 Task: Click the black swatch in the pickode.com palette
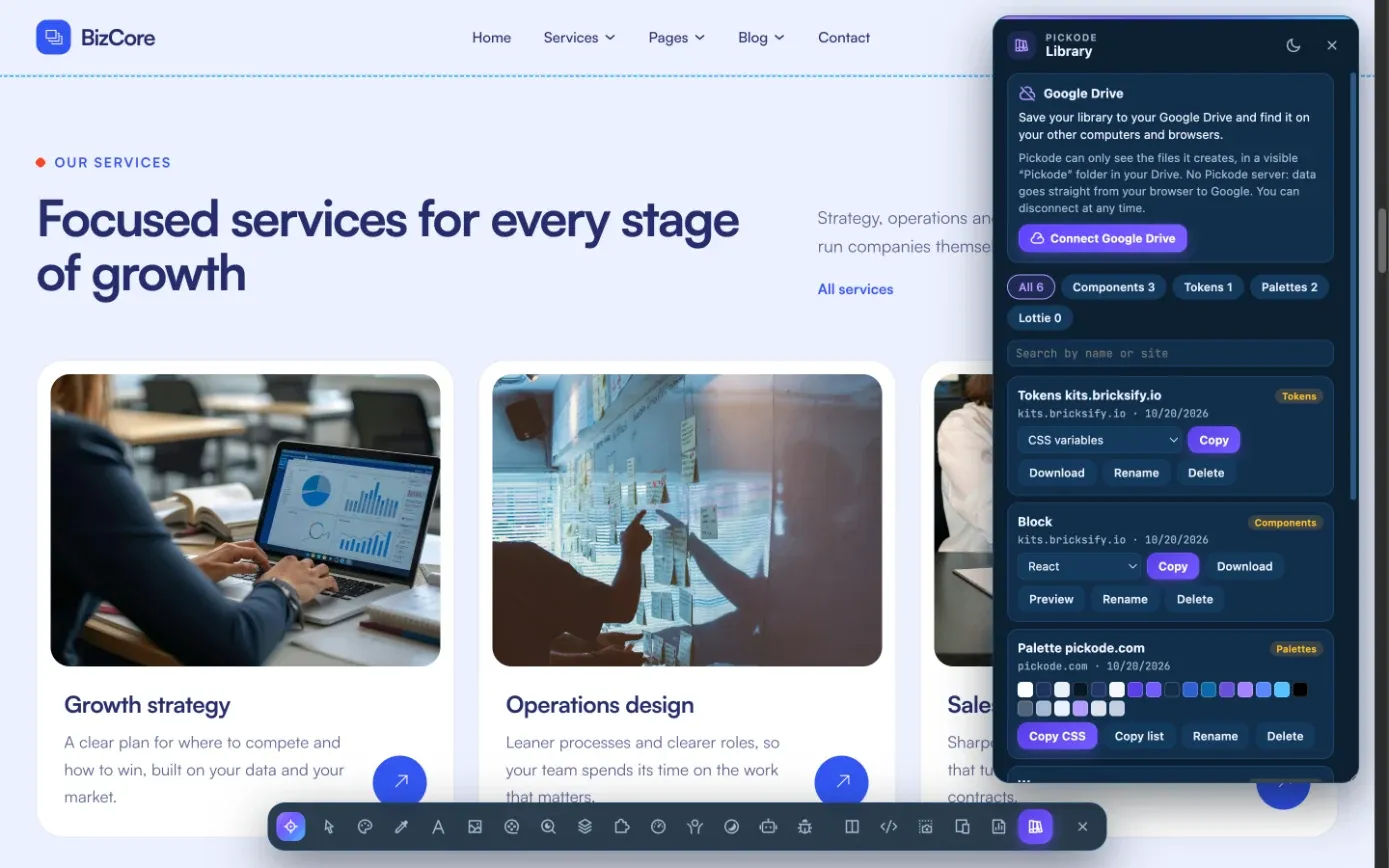[1300, 690]
